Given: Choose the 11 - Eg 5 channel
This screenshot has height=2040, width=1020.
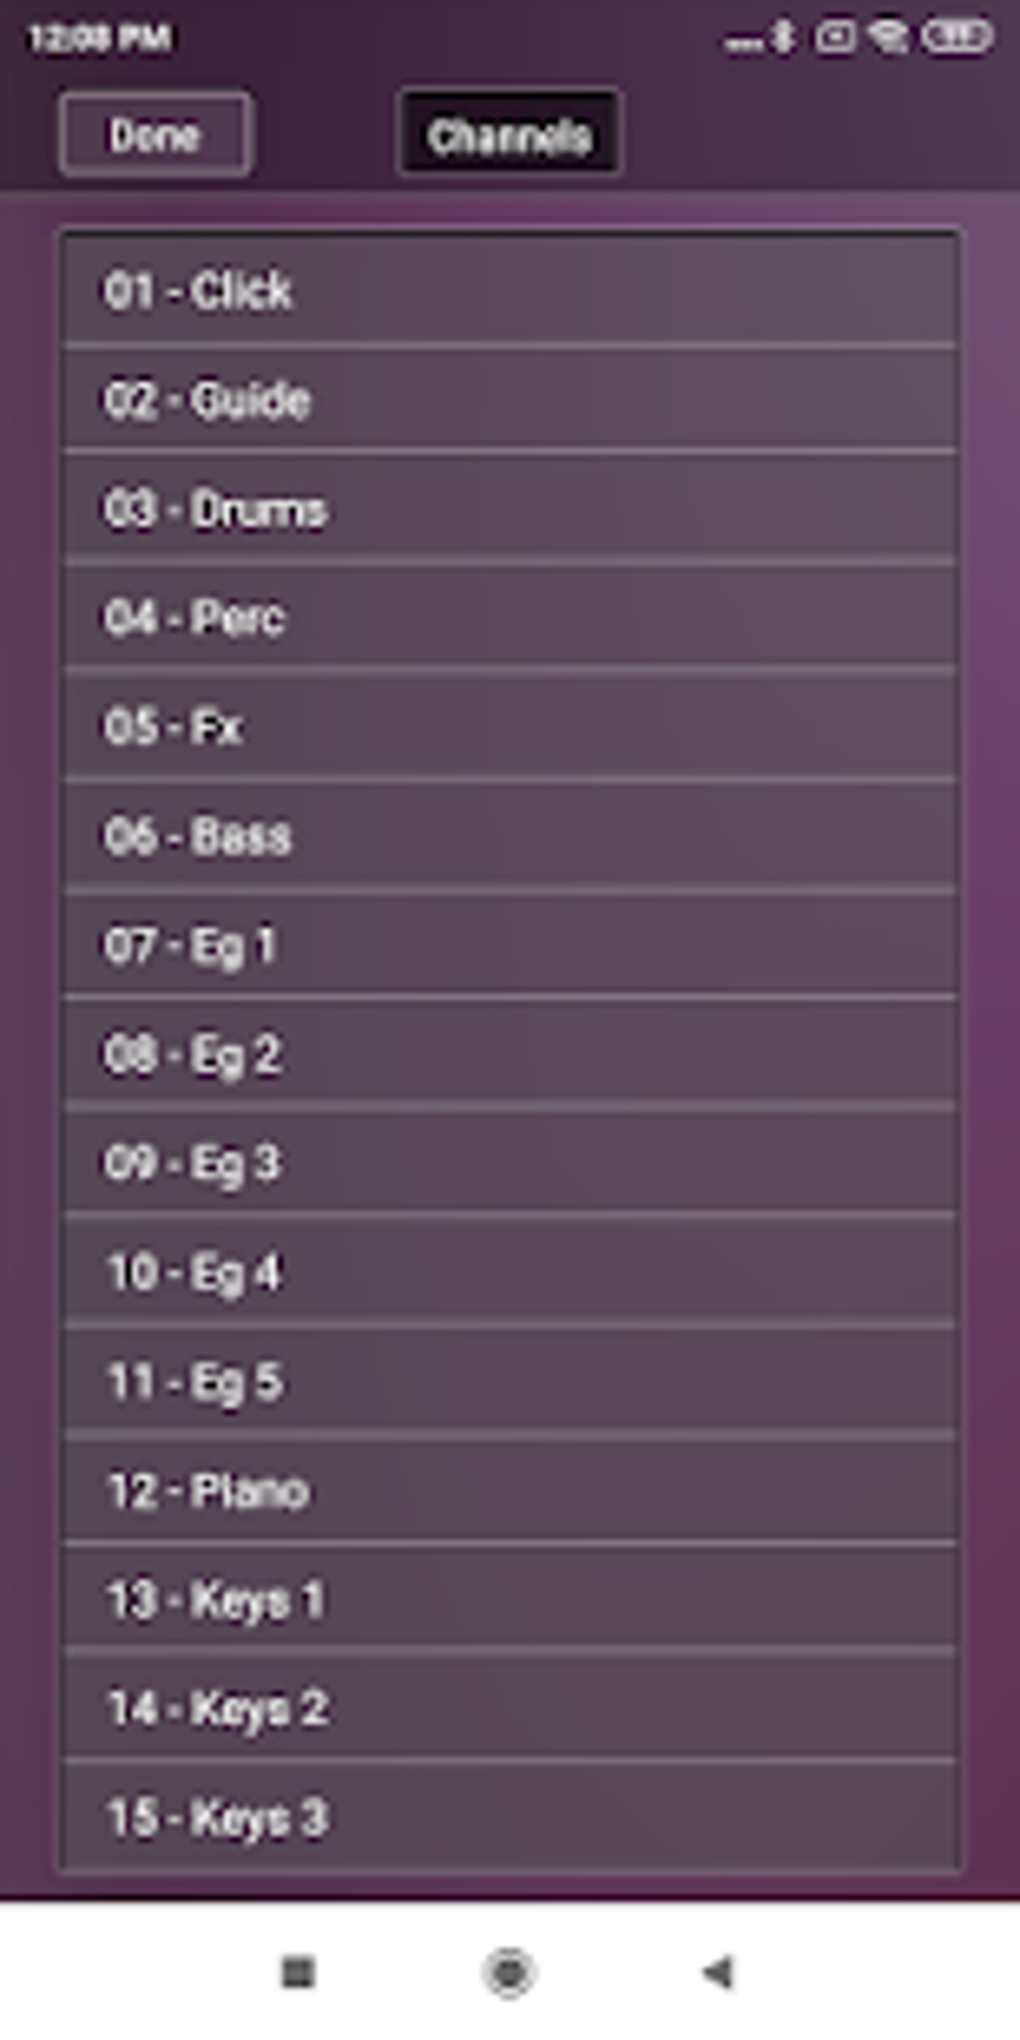Looking at the screenshot, I should click(x=510, y=1381).
